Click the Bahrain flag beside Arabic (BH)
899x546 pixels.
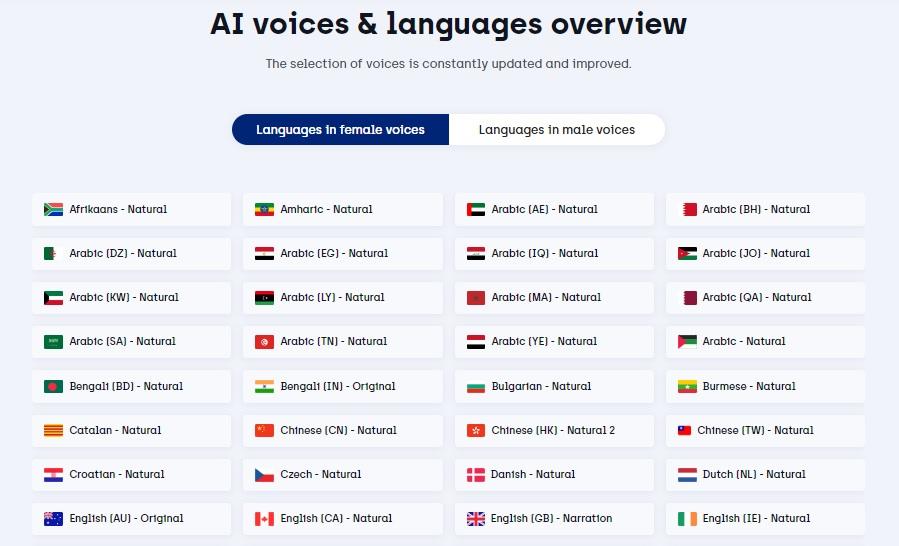689,209
